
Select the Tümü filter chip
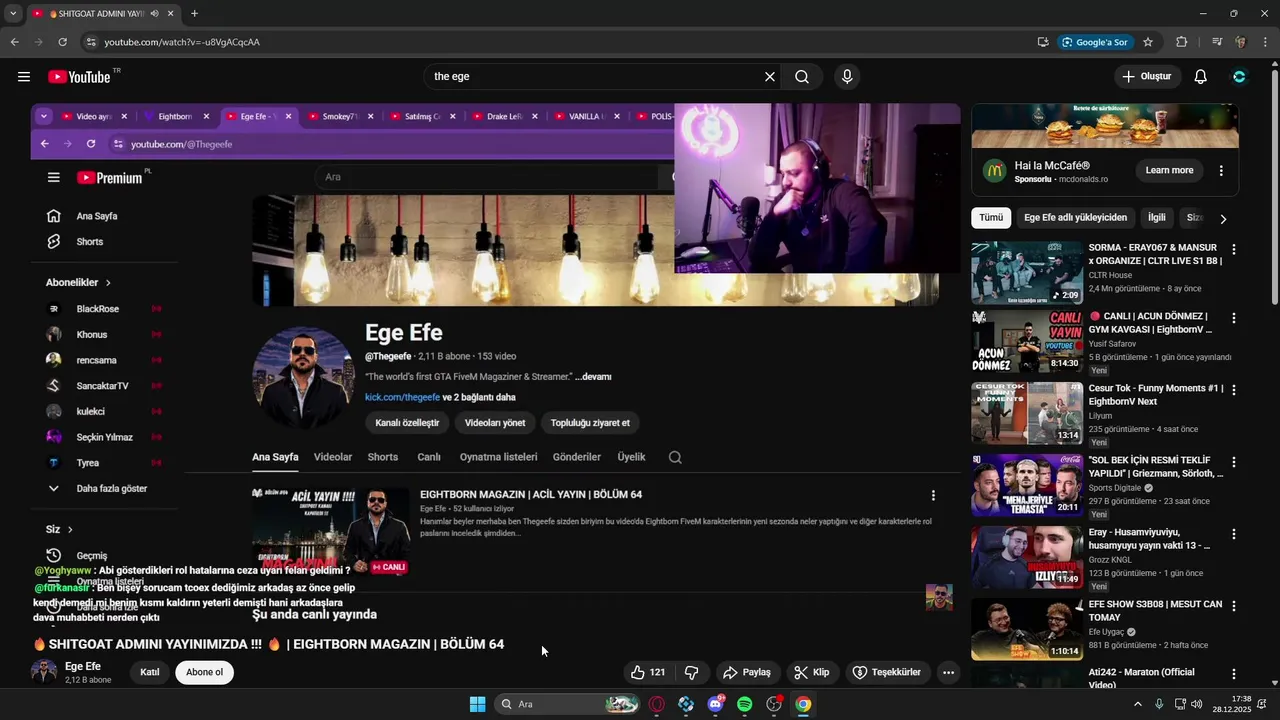point(991,218)
